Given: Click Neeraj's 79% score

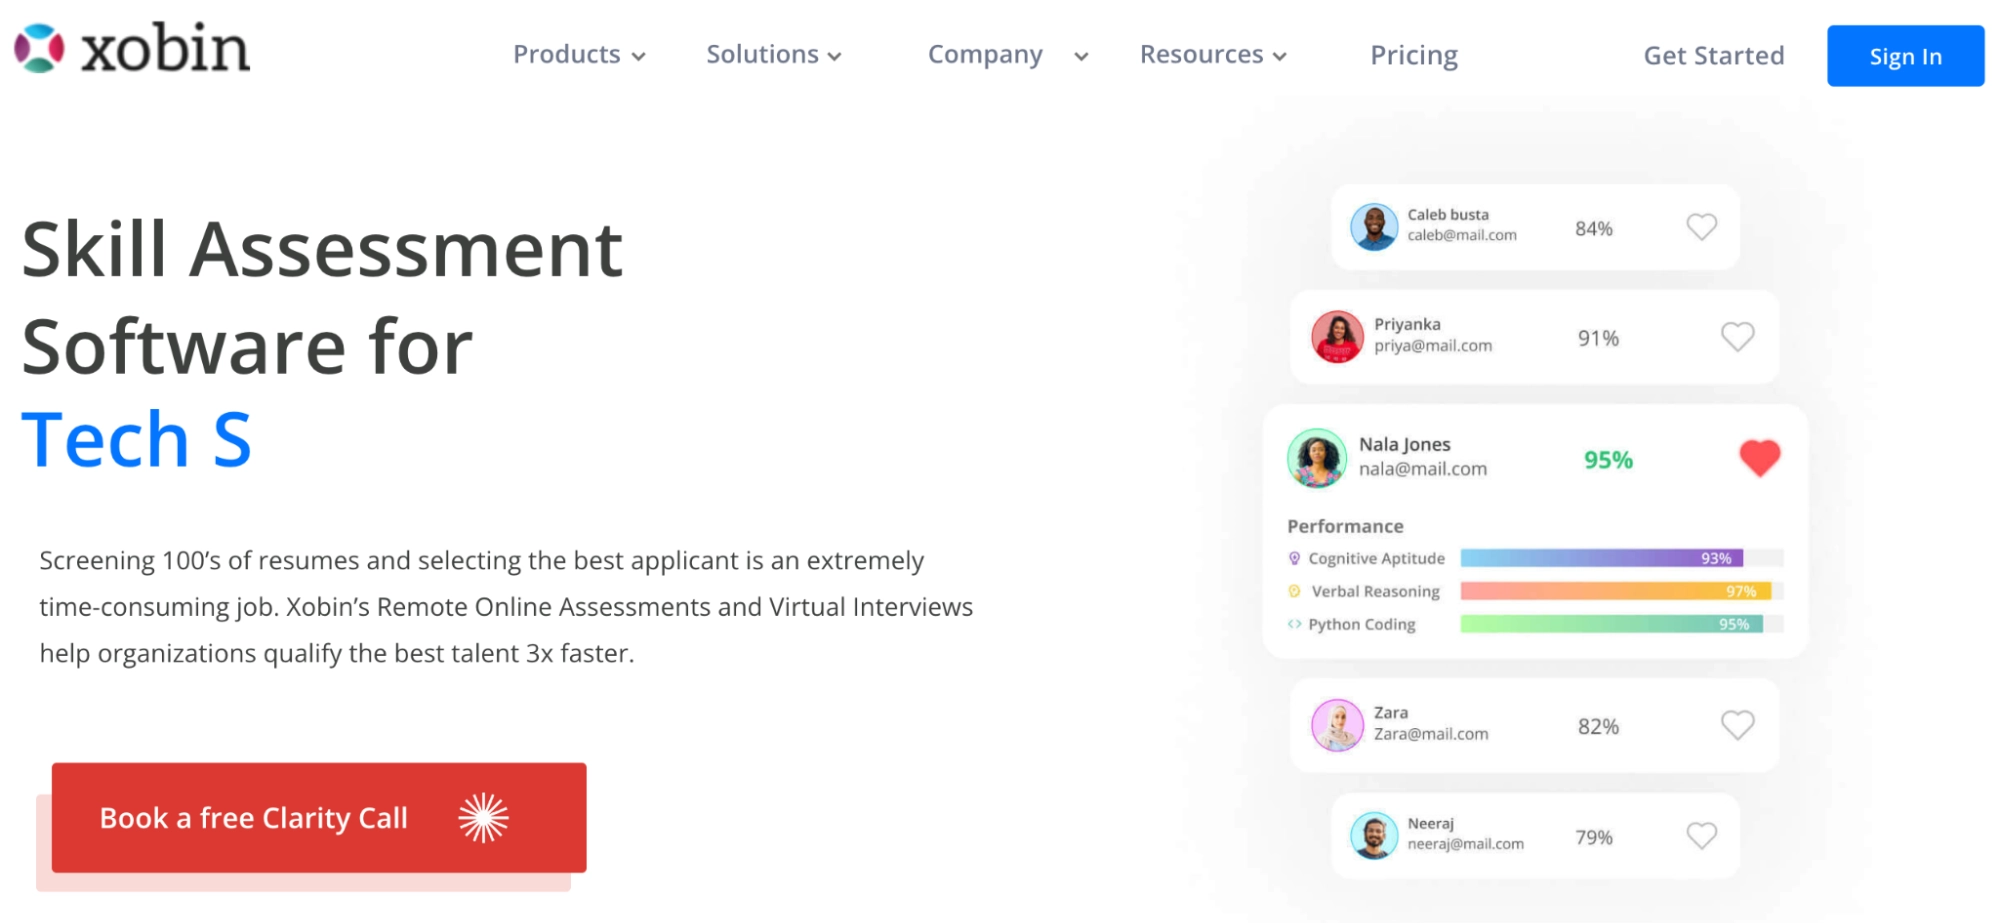Looking at the screenshot, I should [1594, 838].
